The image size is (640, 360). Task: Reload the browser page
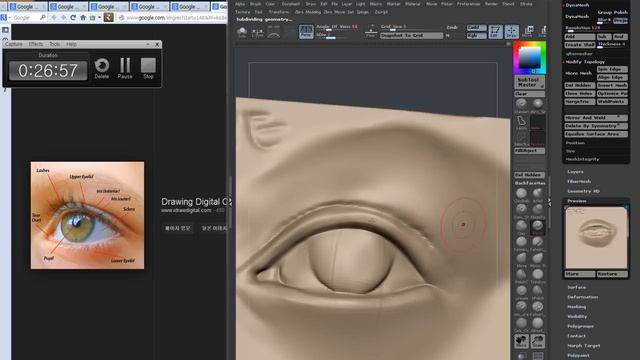[73, 18]
